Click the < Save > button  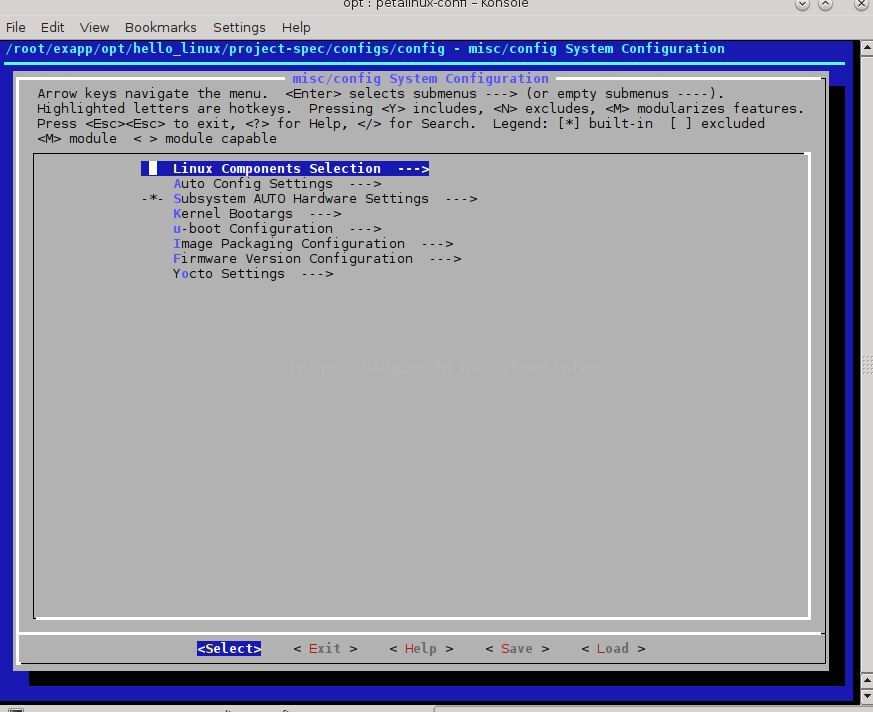pyautogui.click(x=517, y=649)
